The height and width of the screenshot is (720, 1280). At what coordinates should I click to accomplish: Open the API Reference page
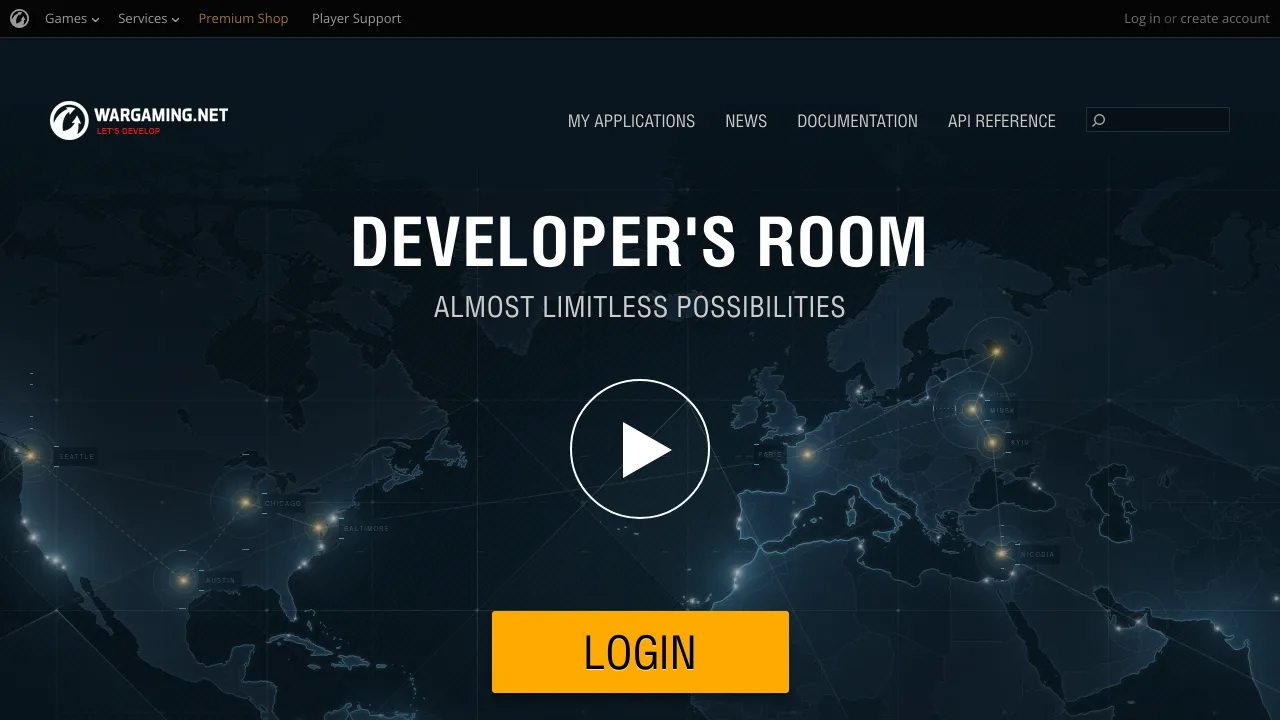pos(1002,121)
